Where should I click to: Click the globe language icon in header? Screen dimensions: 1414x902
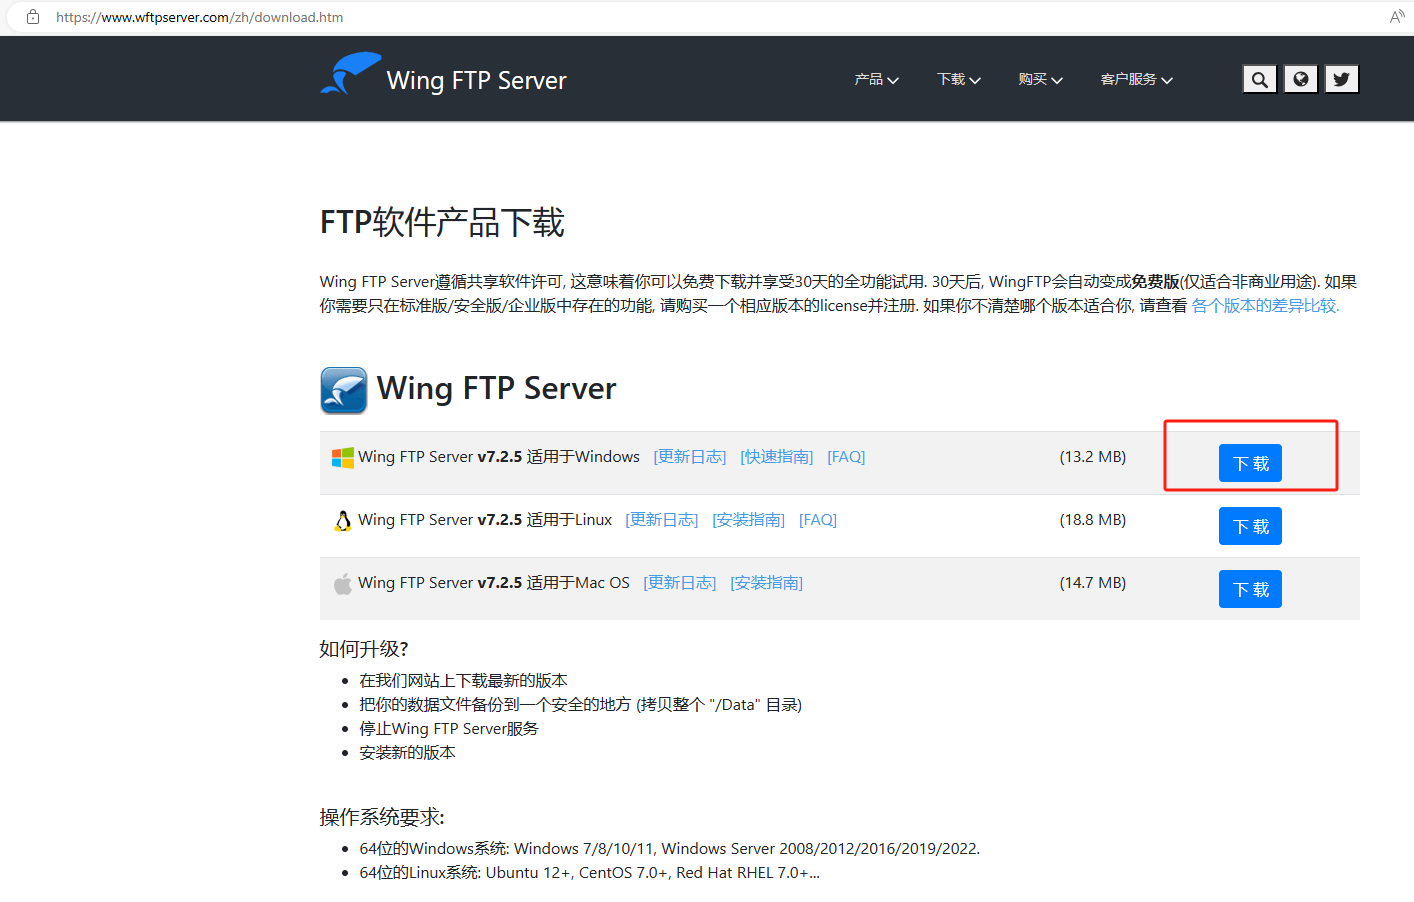point(1301,79)
